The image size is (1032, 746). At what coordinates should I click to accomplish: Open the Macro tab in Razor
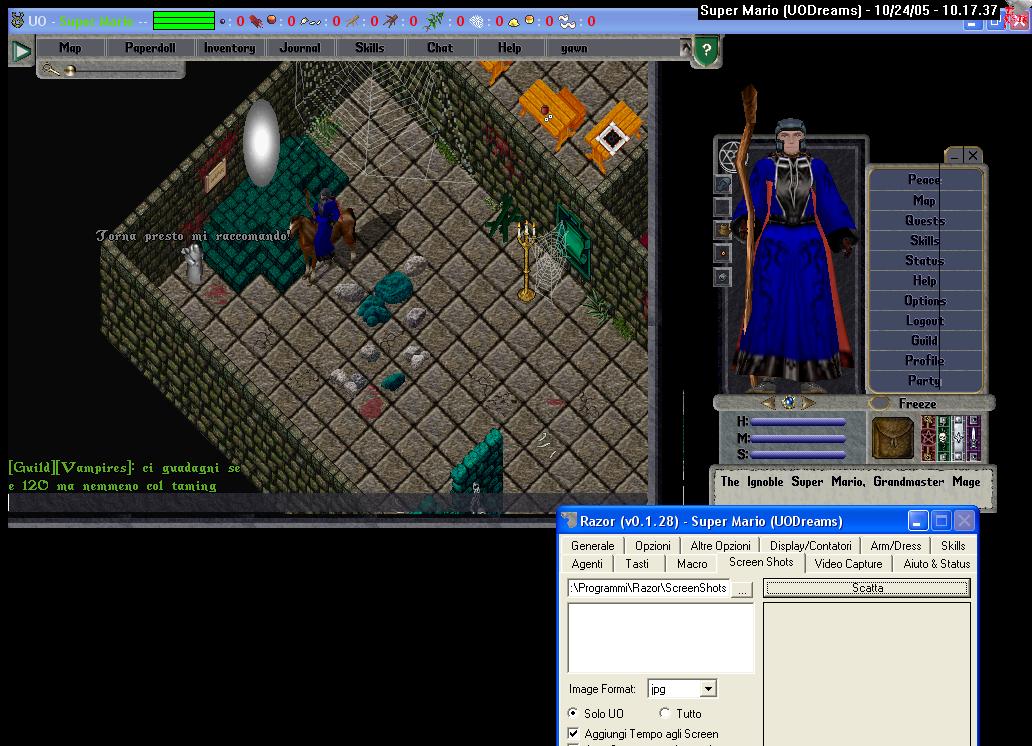692,564
